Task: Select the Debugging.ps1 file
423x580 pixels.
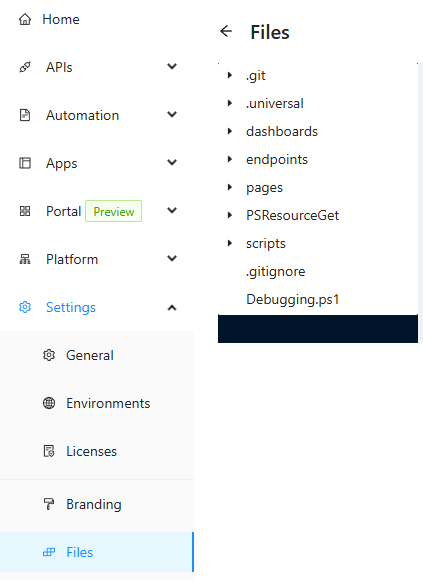Action: (292, 300)
